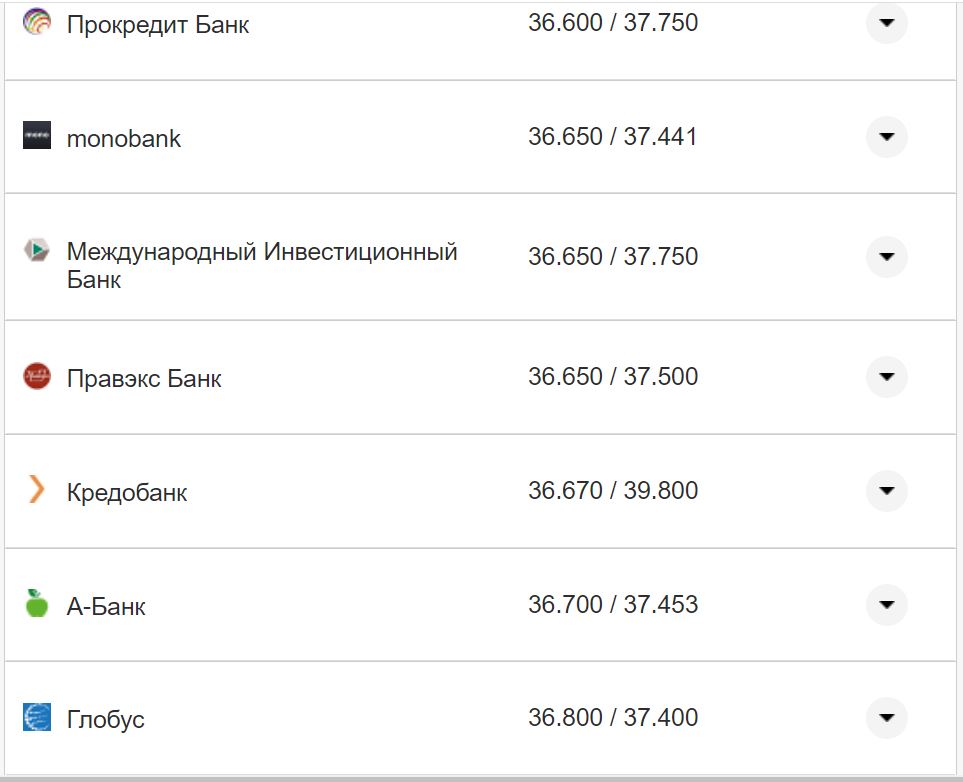
Task: Expand the Глобус rate details
Action: tap(886, 717)
